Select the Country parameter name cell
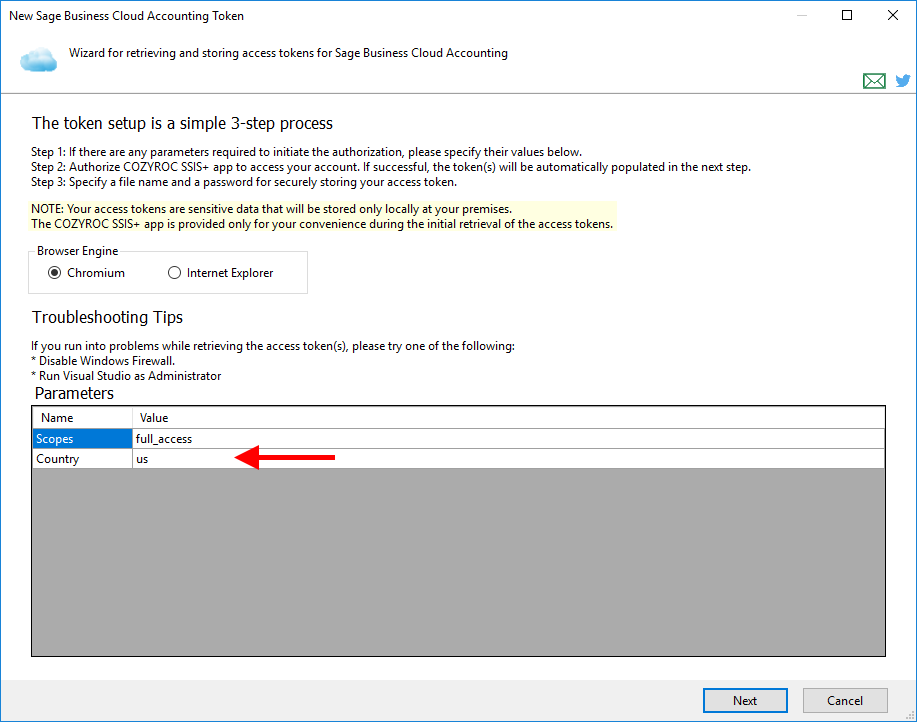Image resolution: width=917 pixels, height=722 pixels. click(82, 459)
